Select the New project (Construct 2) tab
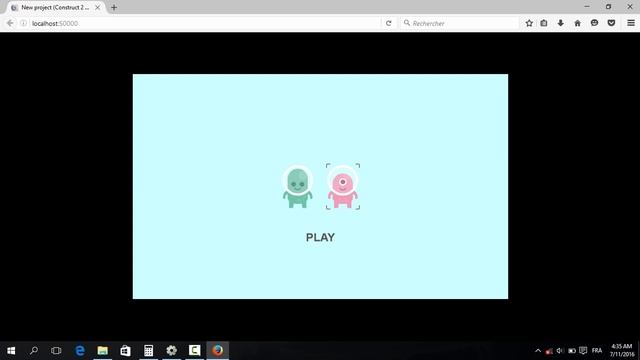640x360 pixels. 55,7
